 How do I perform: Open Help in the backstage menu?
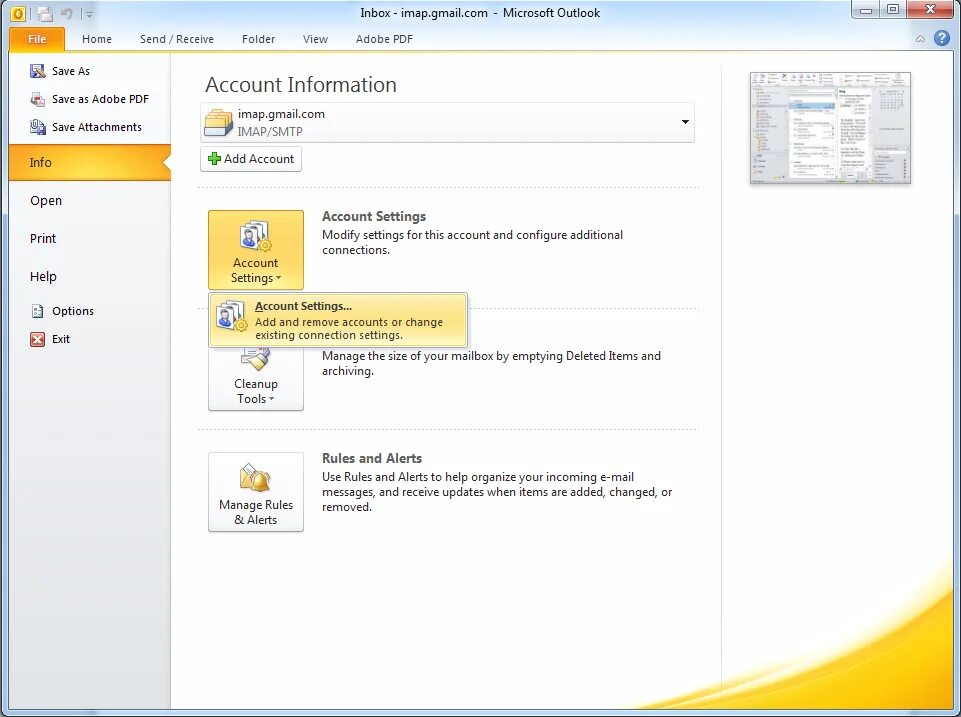(43, 276)
